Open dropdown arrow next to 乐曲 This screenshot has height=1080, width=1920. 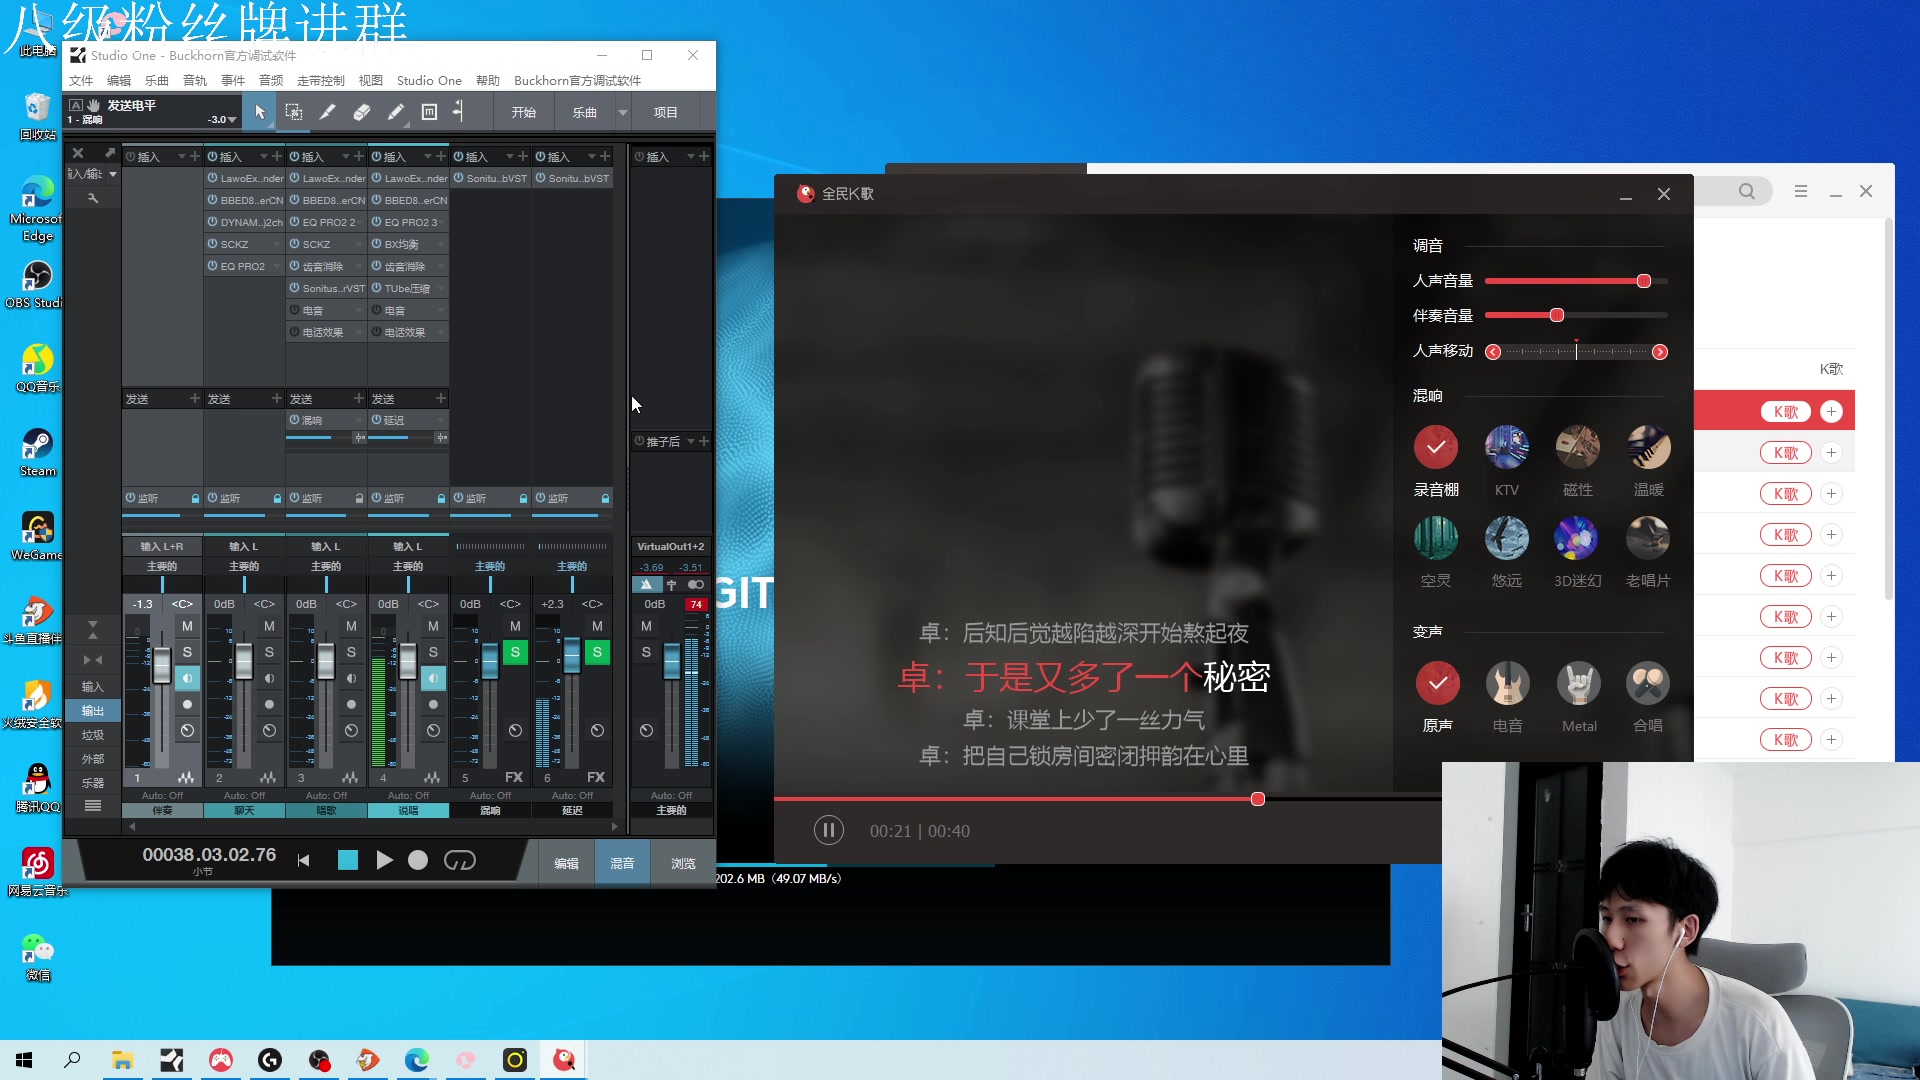coord(623,112)
